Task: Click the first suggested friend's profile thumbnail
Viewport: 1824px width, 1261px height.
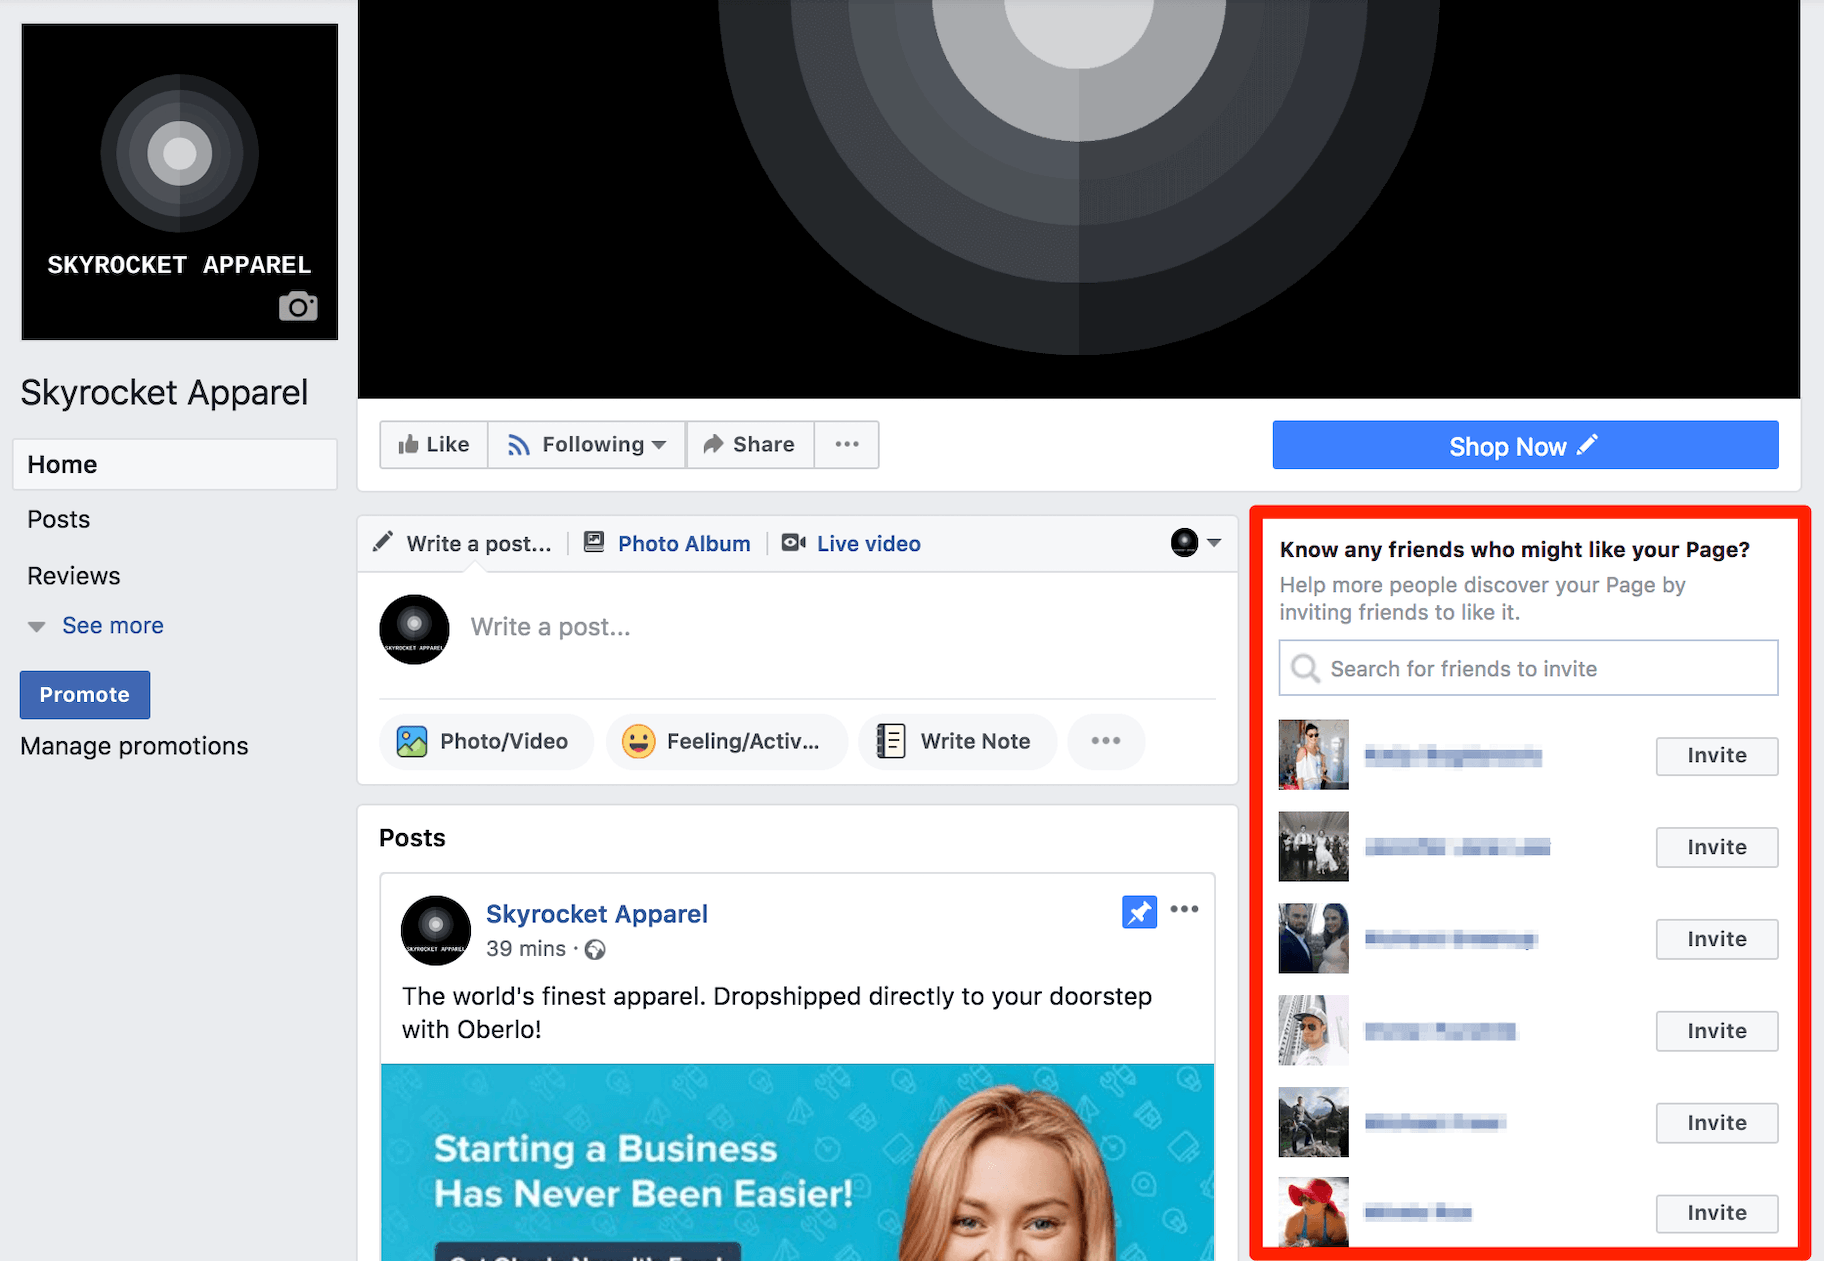Action: coord(1312,755)
